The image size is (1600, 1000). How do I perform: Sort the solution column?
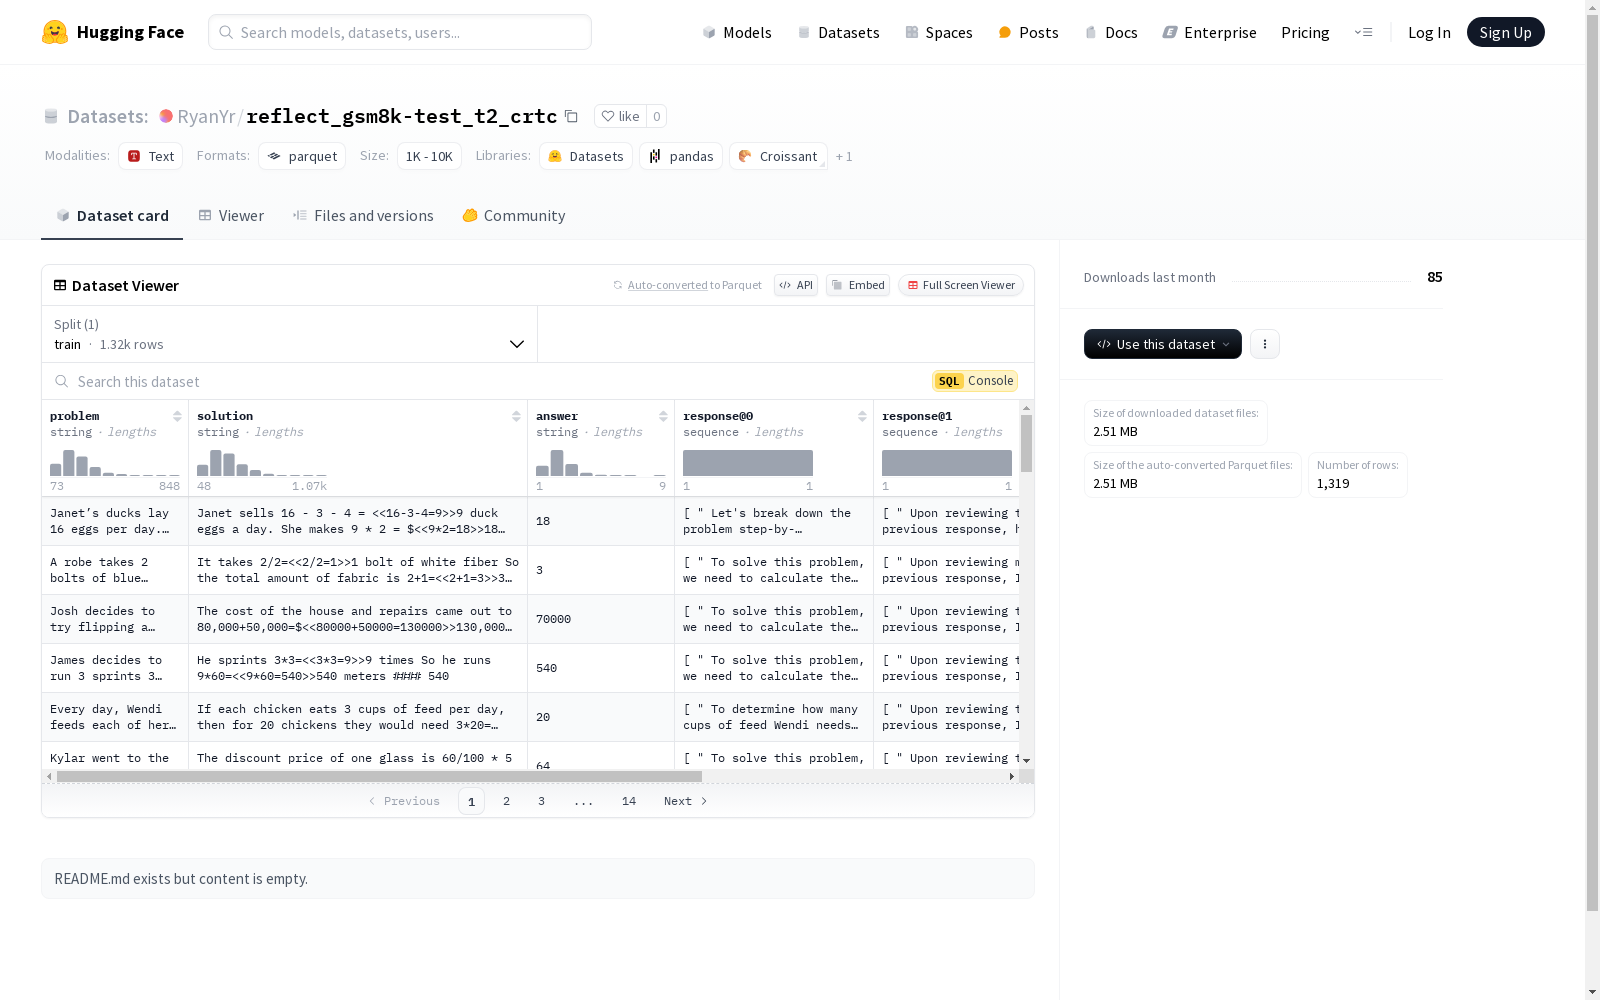pyautogui.click(x=516, y=416)
